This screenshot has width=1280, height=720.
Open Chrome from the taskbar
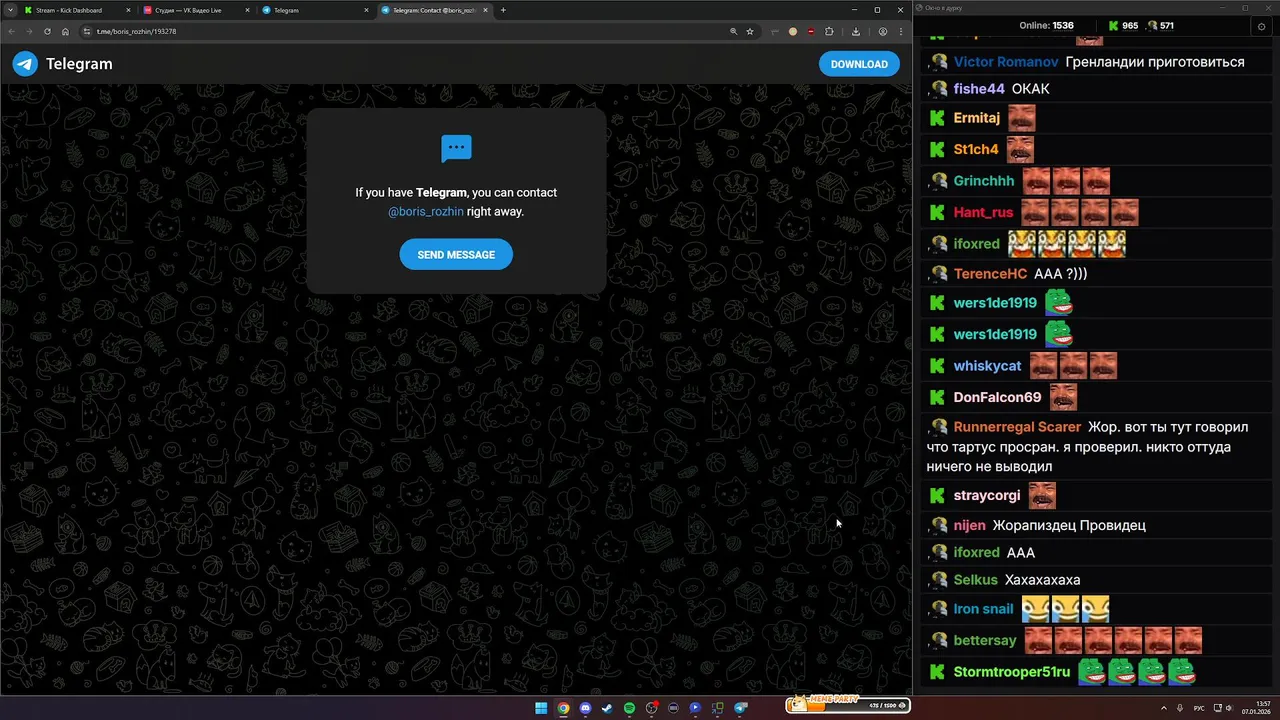point(563,708)
